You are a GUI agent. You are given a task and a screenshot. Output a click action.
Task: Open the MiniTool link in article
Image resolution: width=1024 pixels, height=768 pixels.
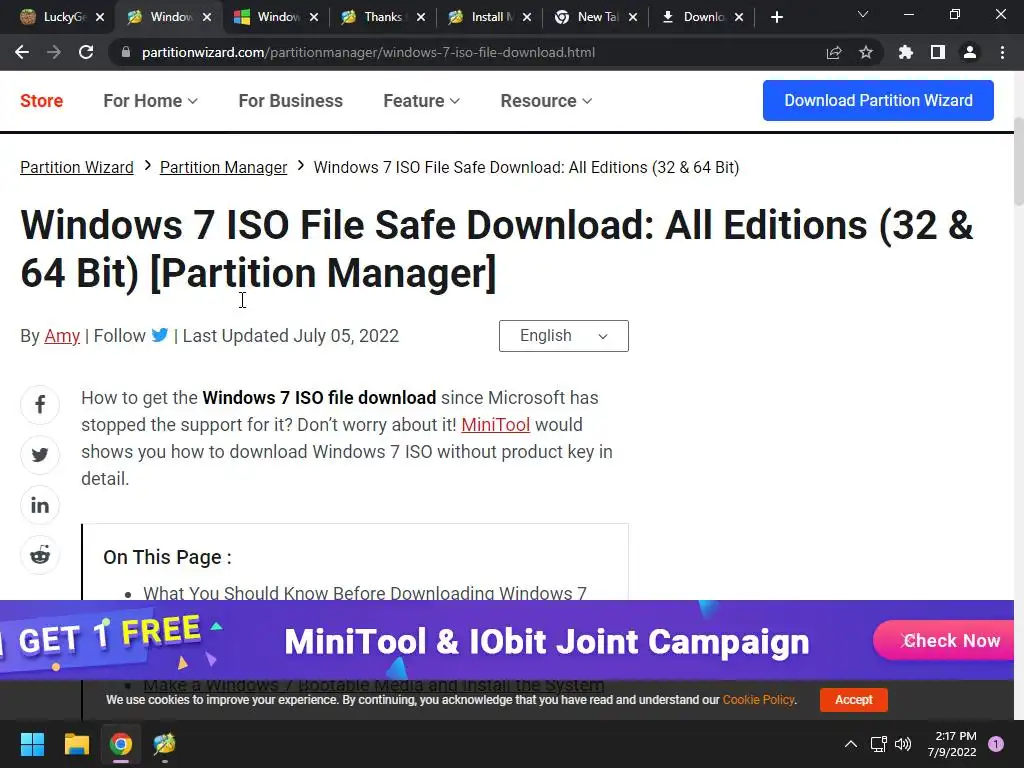pos(495,424)
